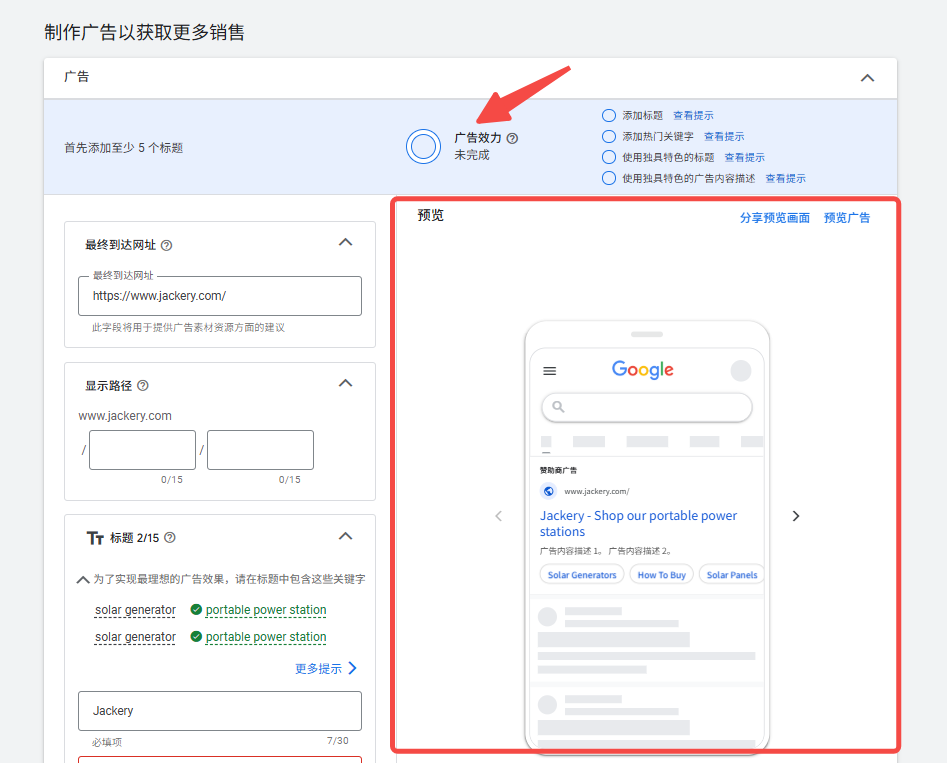Select the 添加热门关键字 radio button
Screen dimensions: 947x763
tap(608, 136)
